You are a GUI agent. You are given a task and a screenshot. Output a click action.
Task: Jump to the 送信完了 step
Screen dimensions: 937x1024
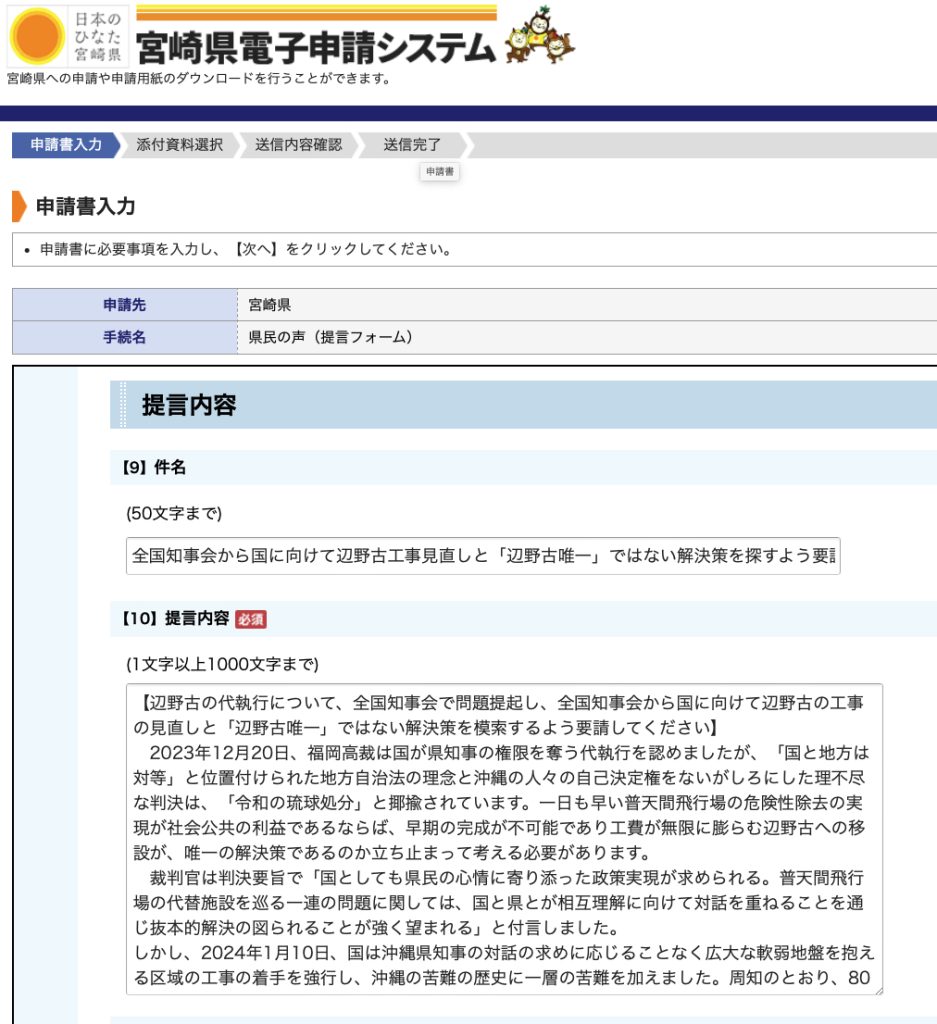(x=411, y=145)
